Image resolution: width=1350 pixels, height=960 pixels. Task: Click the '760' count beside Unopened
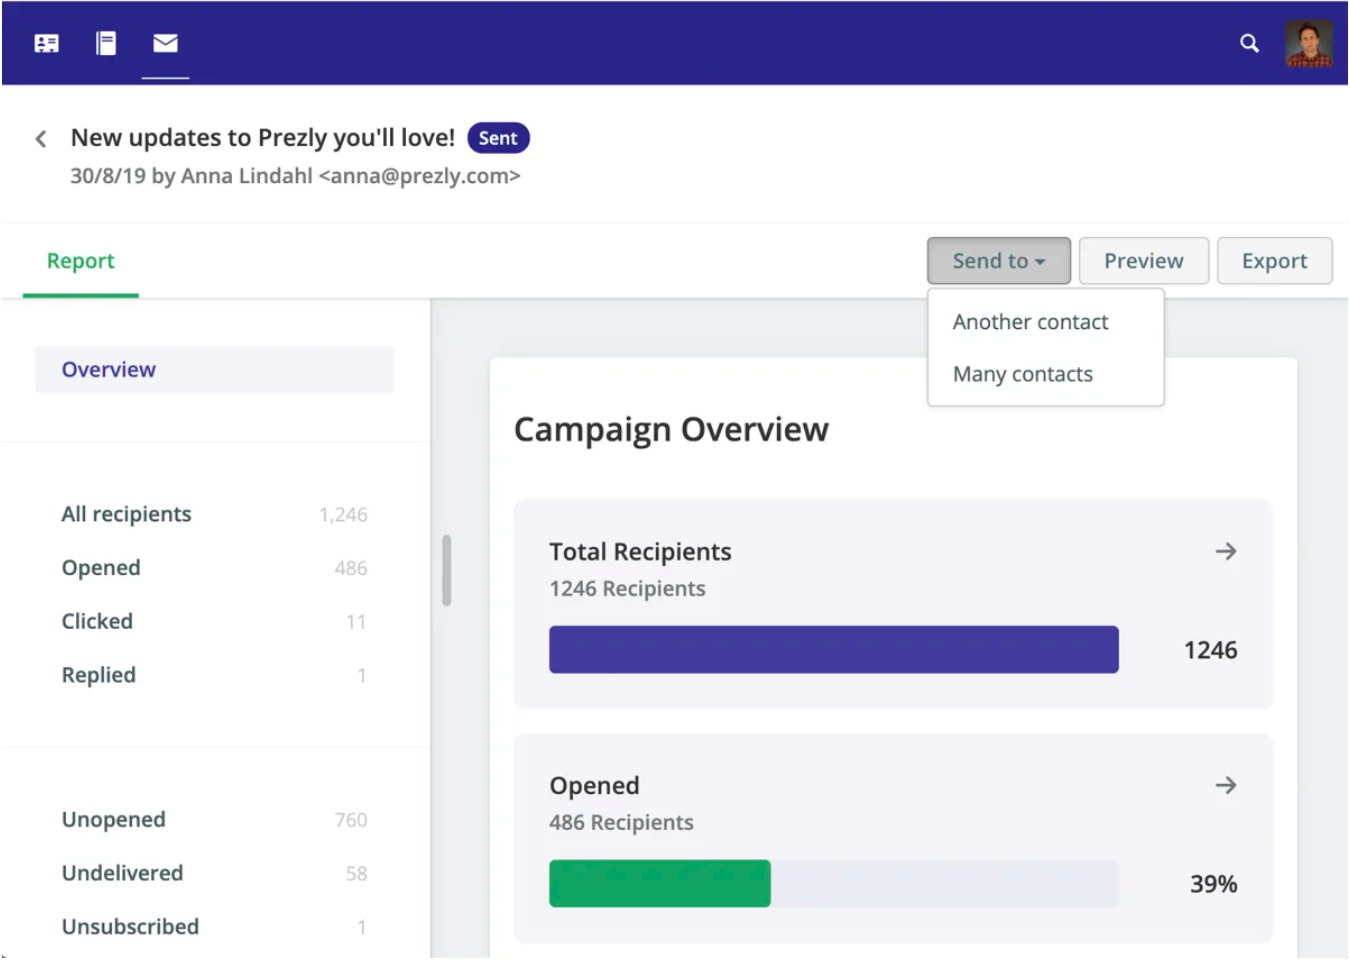click(x=351, y=820)
